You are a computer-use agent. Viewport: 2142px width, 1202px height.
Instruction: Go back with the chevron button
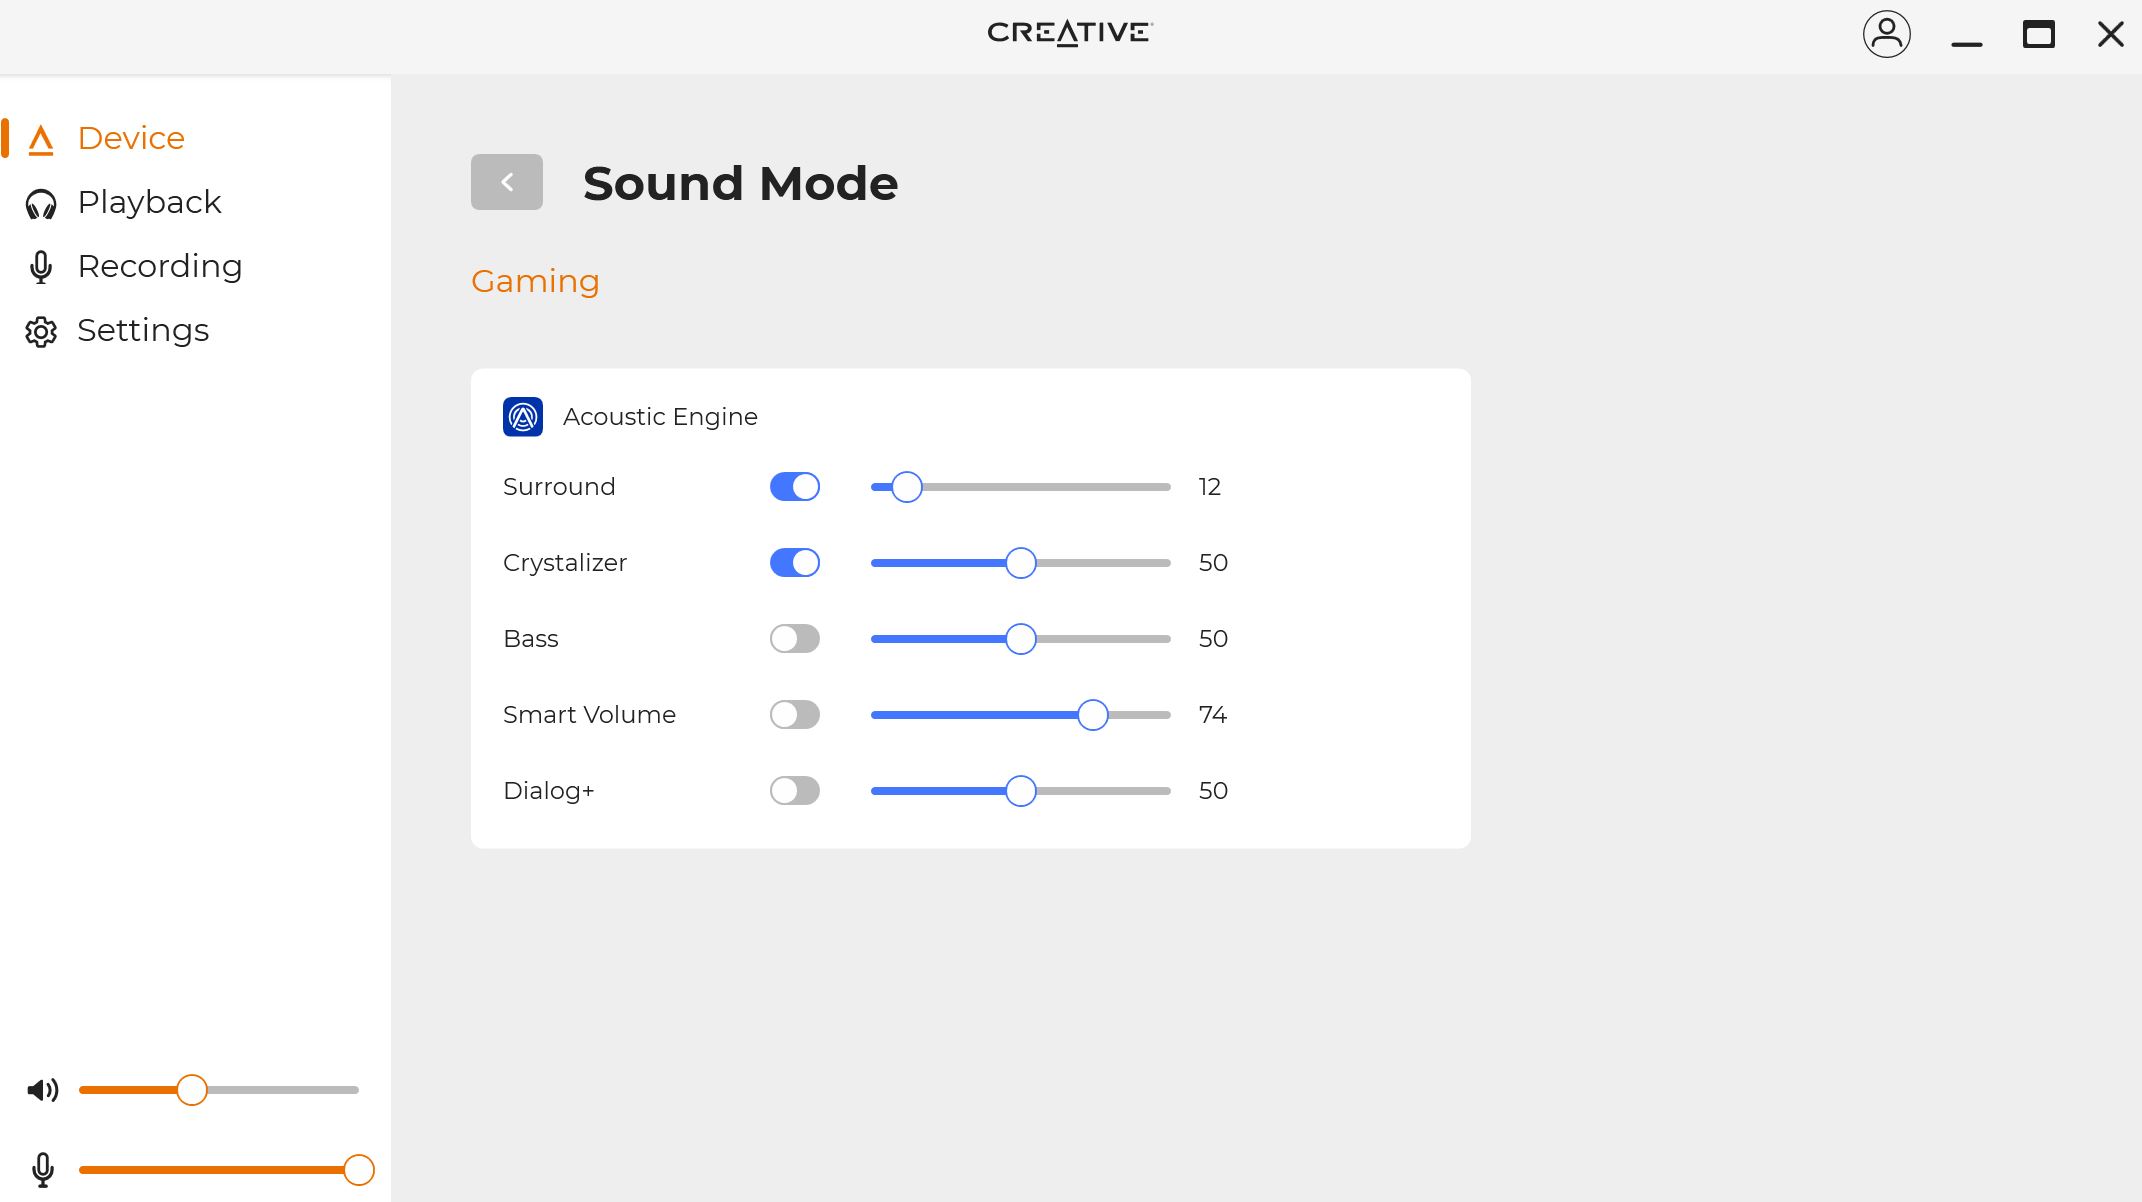click(x=507, y=182)
